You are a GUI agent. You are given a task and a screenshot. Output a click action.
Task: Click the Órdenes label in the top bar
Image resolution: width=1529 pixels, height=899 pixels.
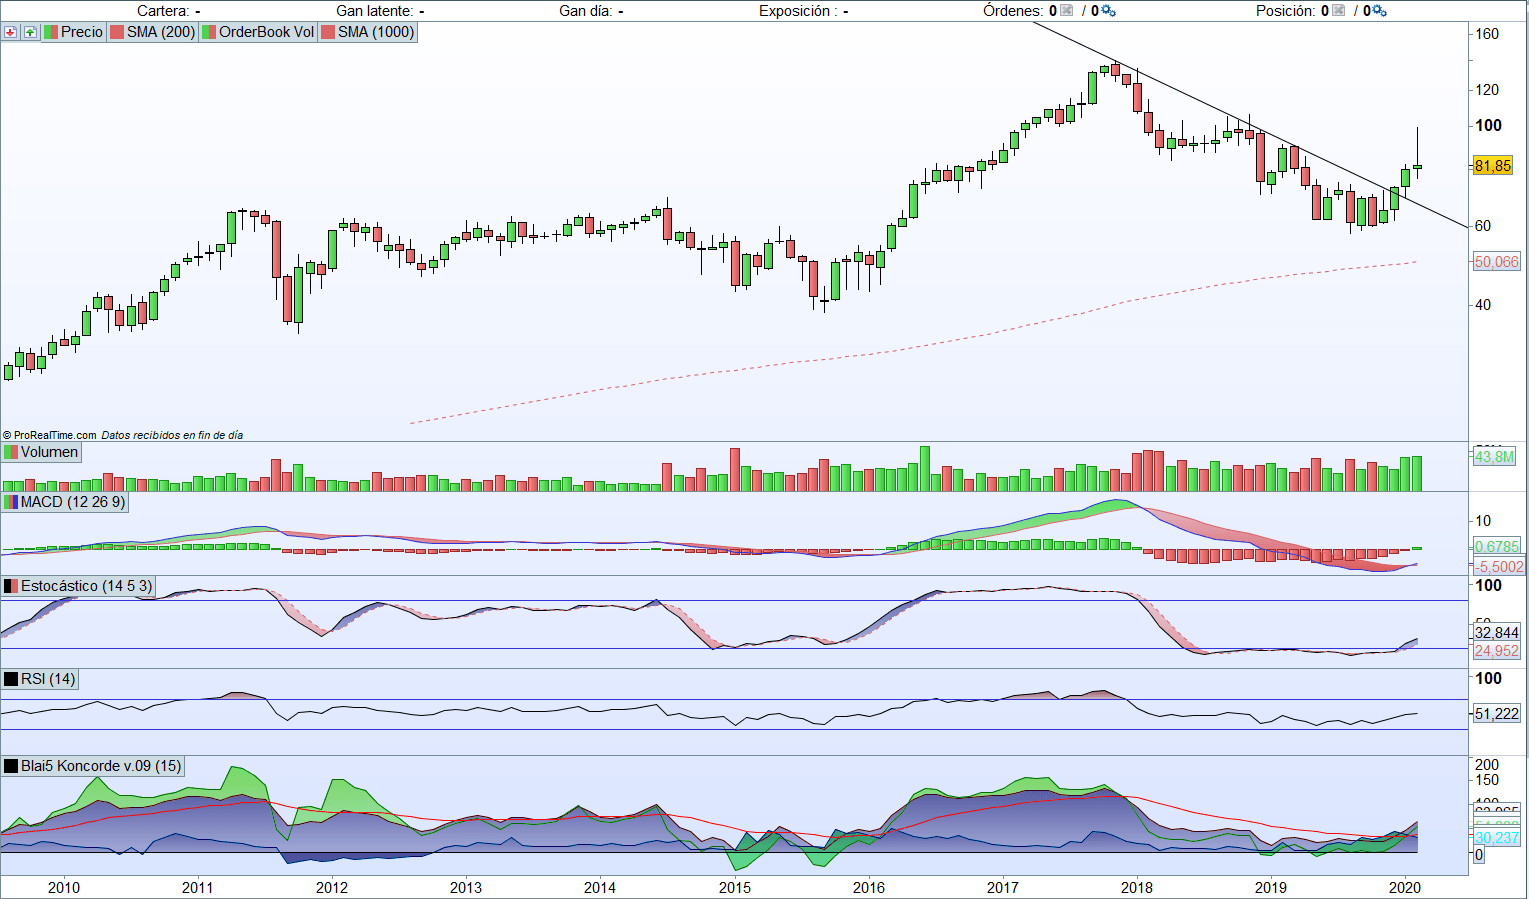coord(1013,11)
